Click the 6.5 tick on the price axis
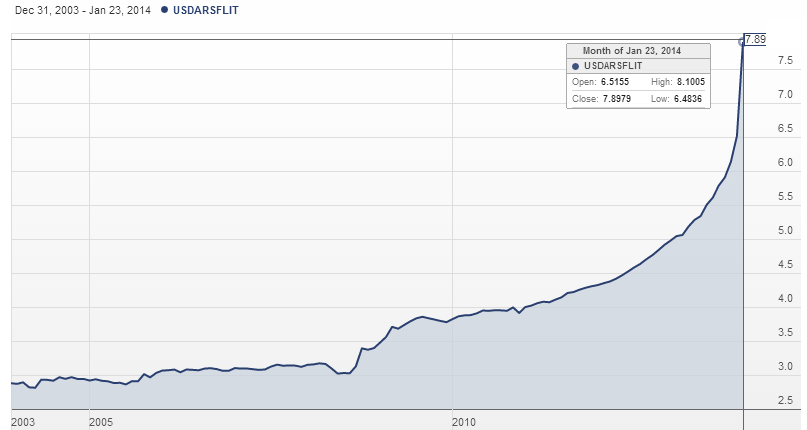 pyautogui.click(x=785, y=129)
